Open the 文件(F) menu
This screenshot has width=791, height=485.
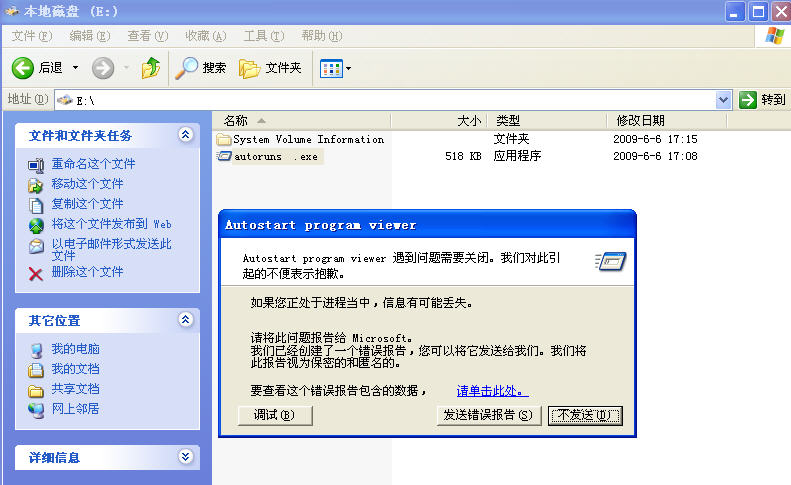(32, 36)
